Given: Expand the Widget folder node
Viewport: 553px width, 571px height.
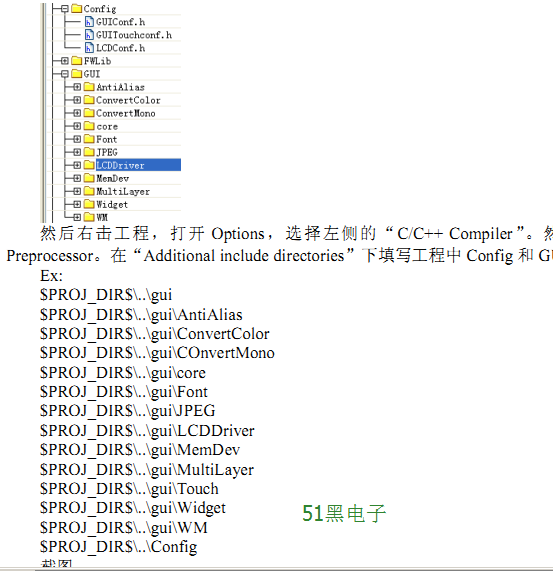Looking at the screenshot, I should (x=77, y=204).
